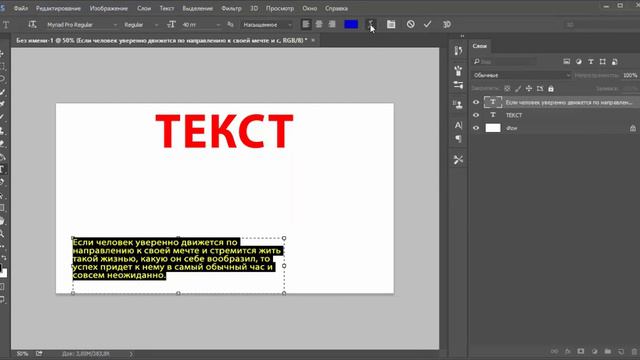This screenshot has height=360, width=640.
Task: Select the Без имени-1 document tab
Action: coord(162,40)
